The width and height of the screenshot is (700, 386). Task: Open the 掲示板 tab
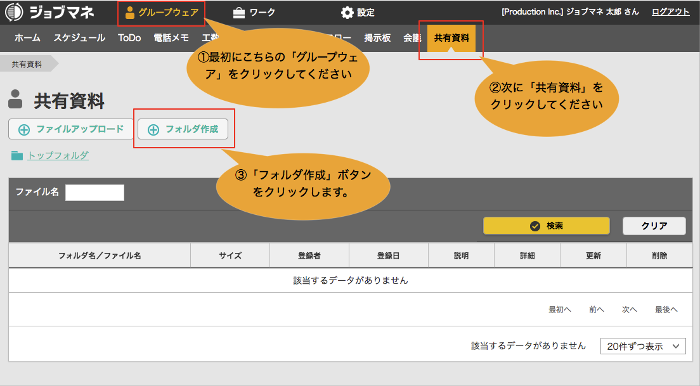pyautogui.click(x=377, y=38)
